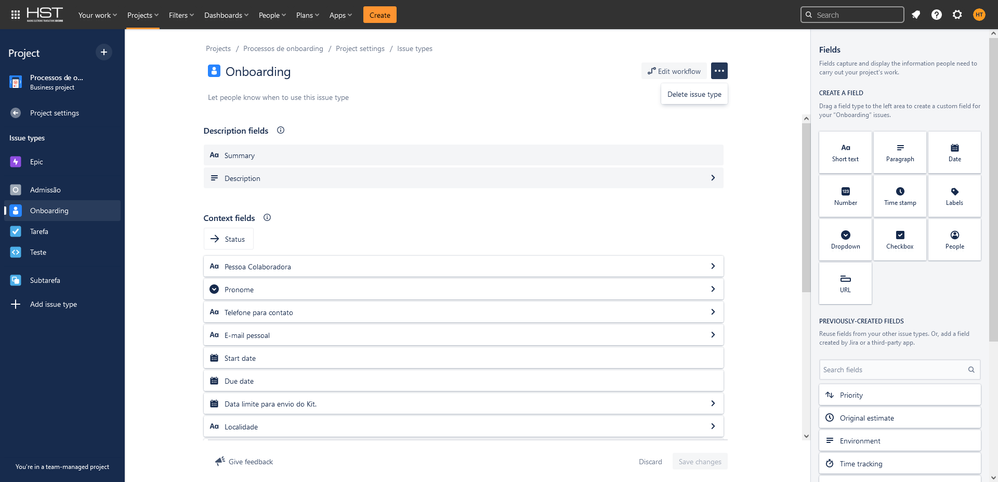The image size is (998, 482).
Task: Choose Delete issue type menu entry
Action: point(694,94)
